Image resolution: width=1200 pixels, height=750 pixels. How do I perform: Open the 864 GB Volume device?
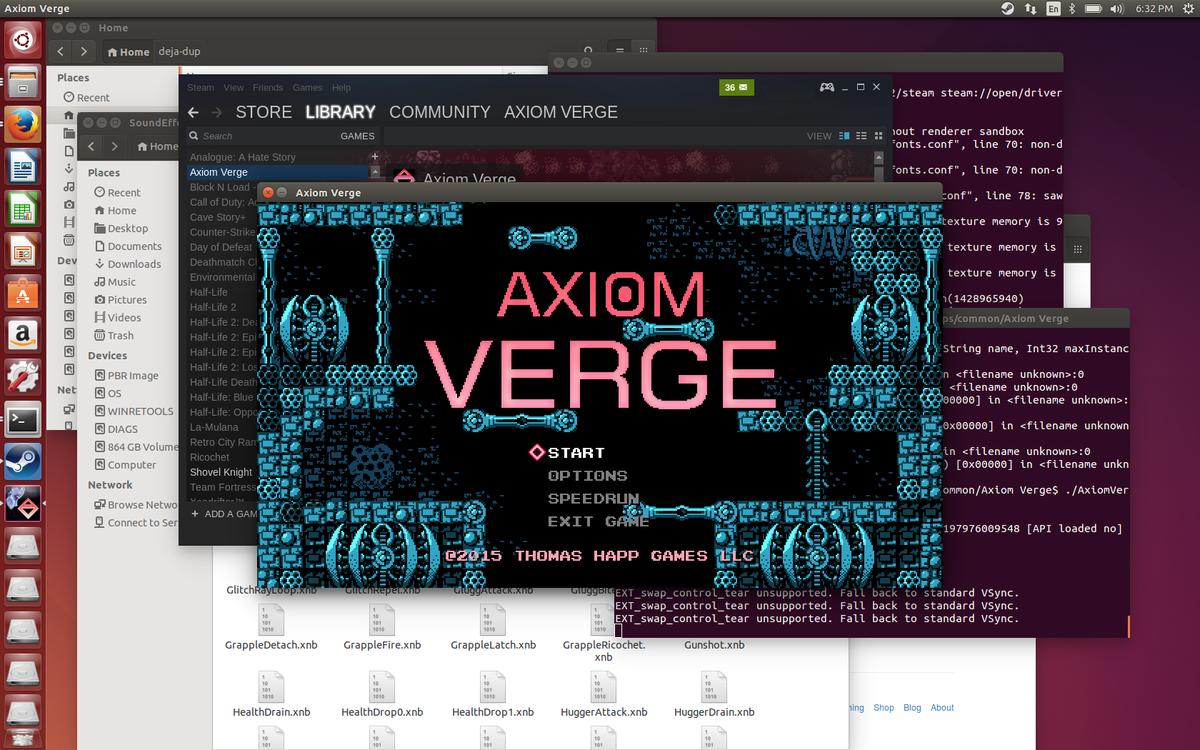(x=136, y=447)
